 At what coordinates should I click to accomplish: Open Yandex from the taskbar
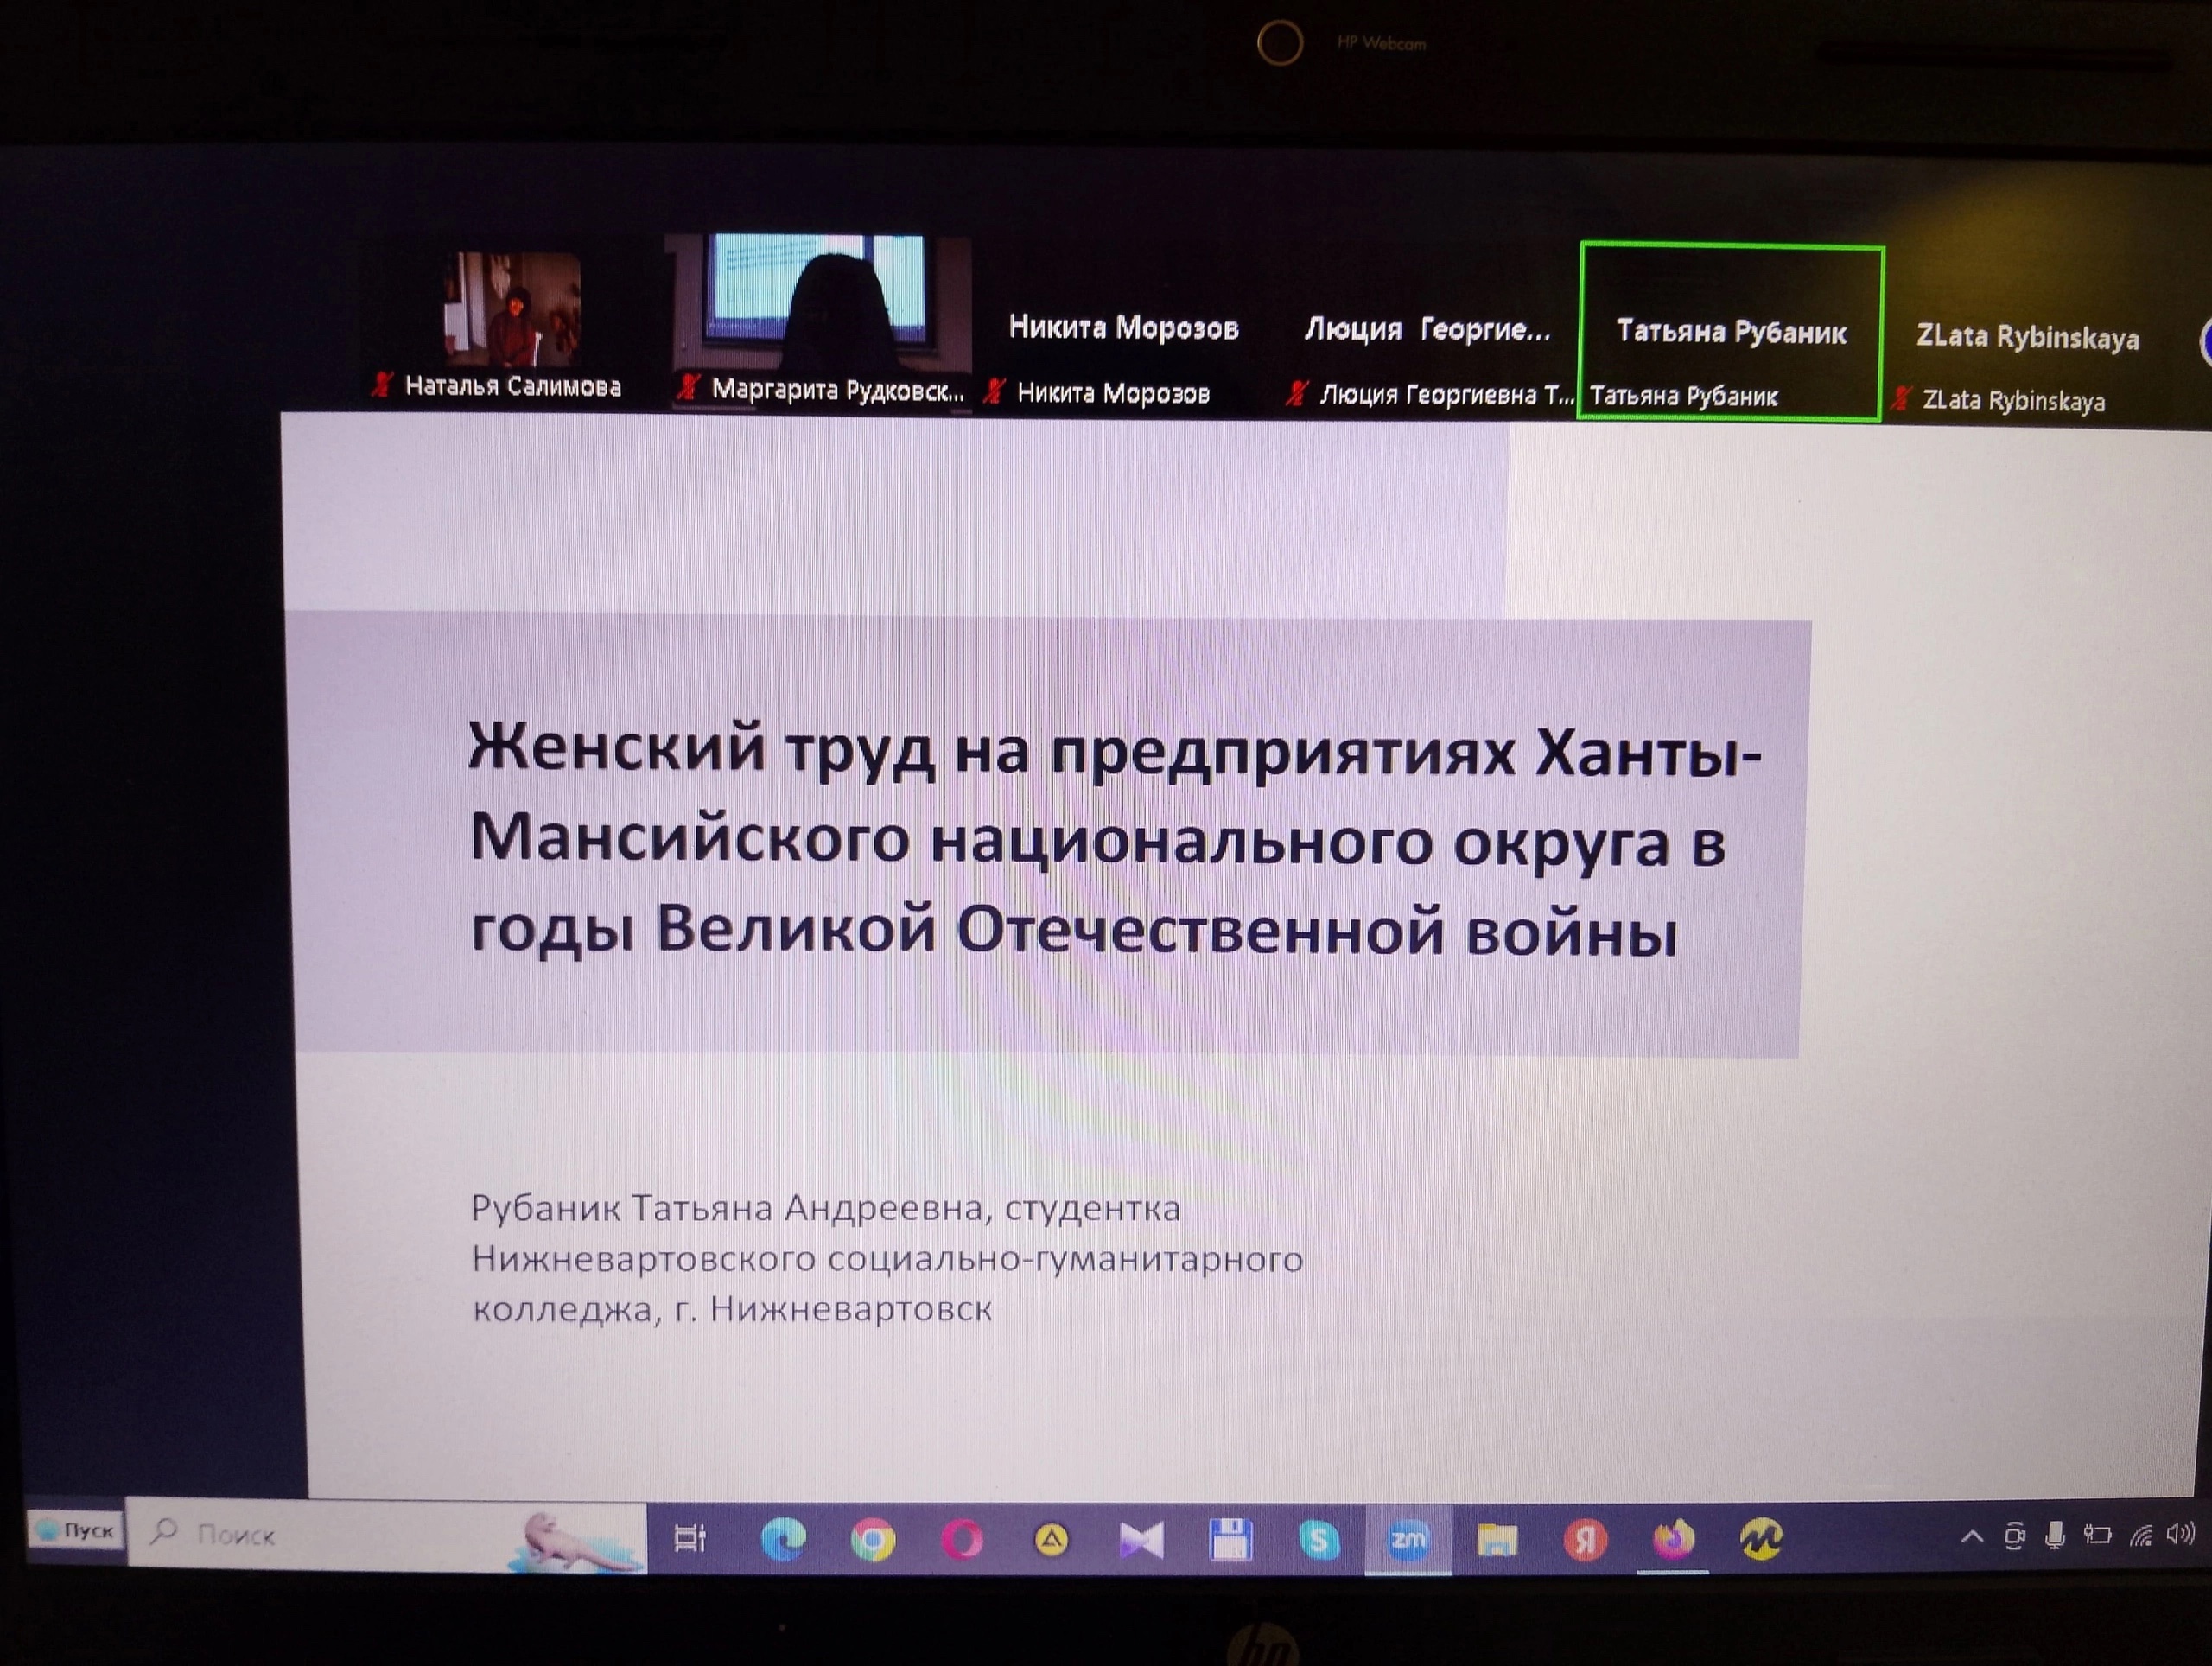(x=1585, y=1540)
